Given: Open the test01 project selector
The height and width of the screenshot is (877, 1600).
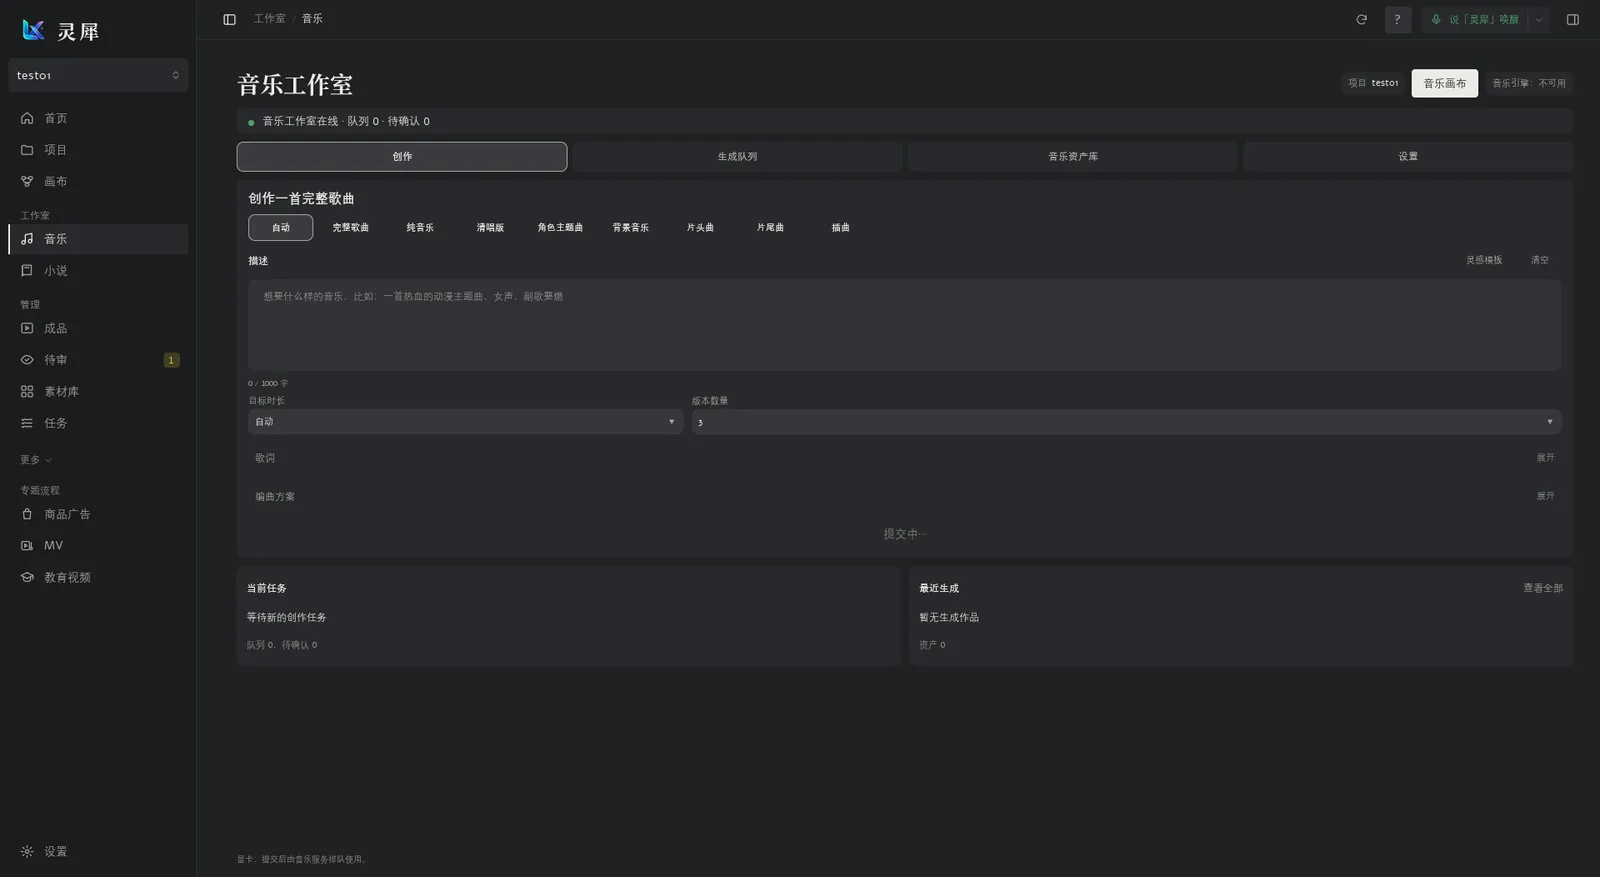Looking at the screenshot, I should (x=98, y=75).
